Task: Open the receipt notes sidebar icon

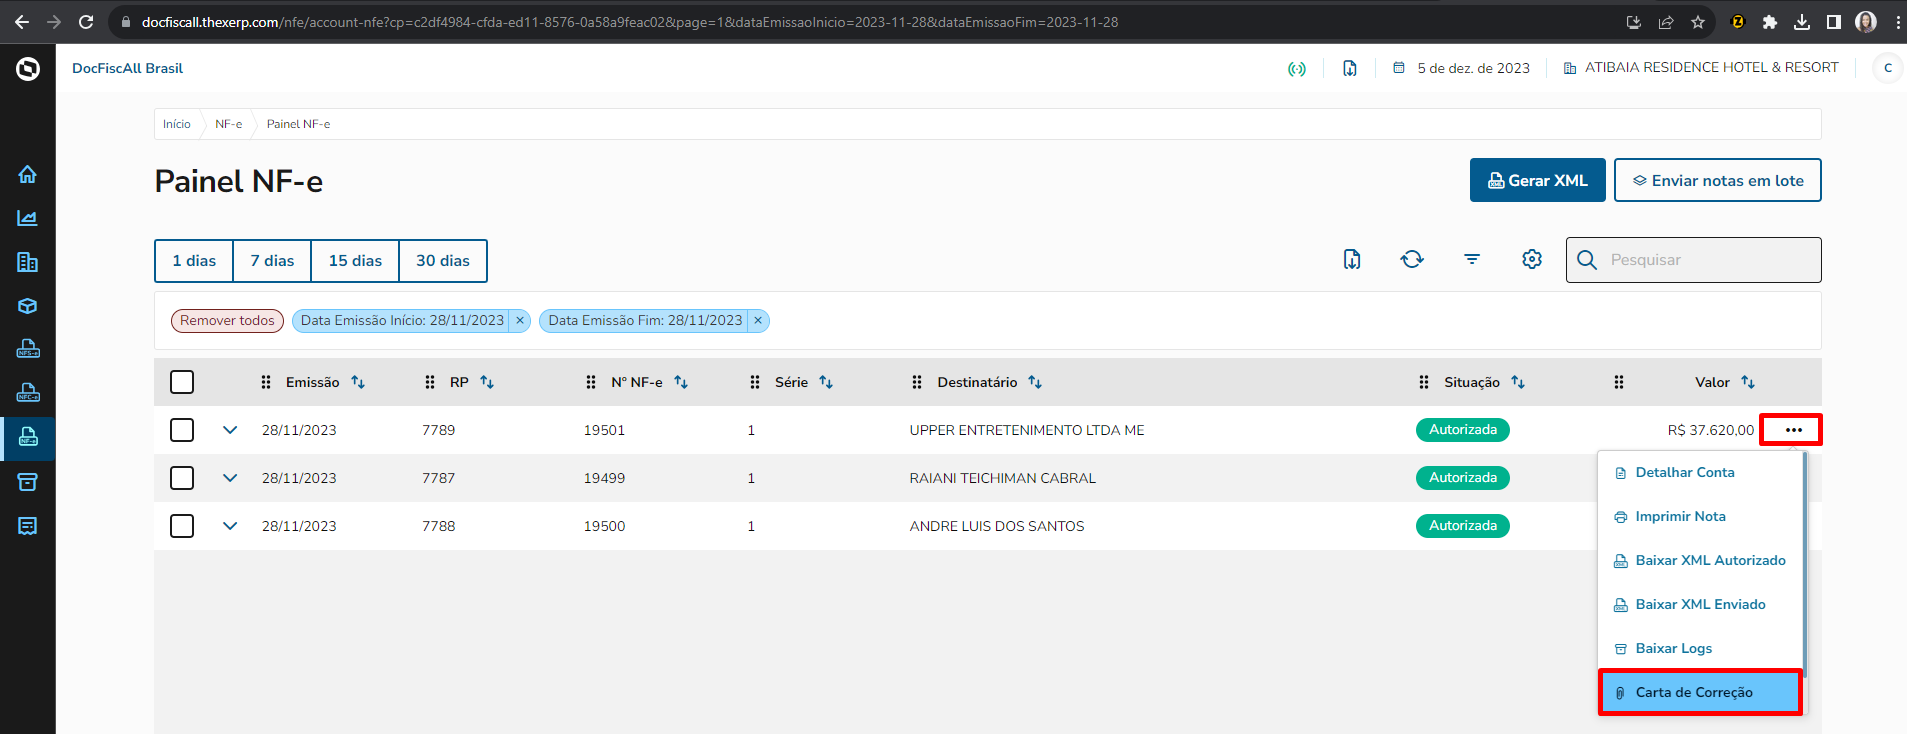Action: point(27,526)
